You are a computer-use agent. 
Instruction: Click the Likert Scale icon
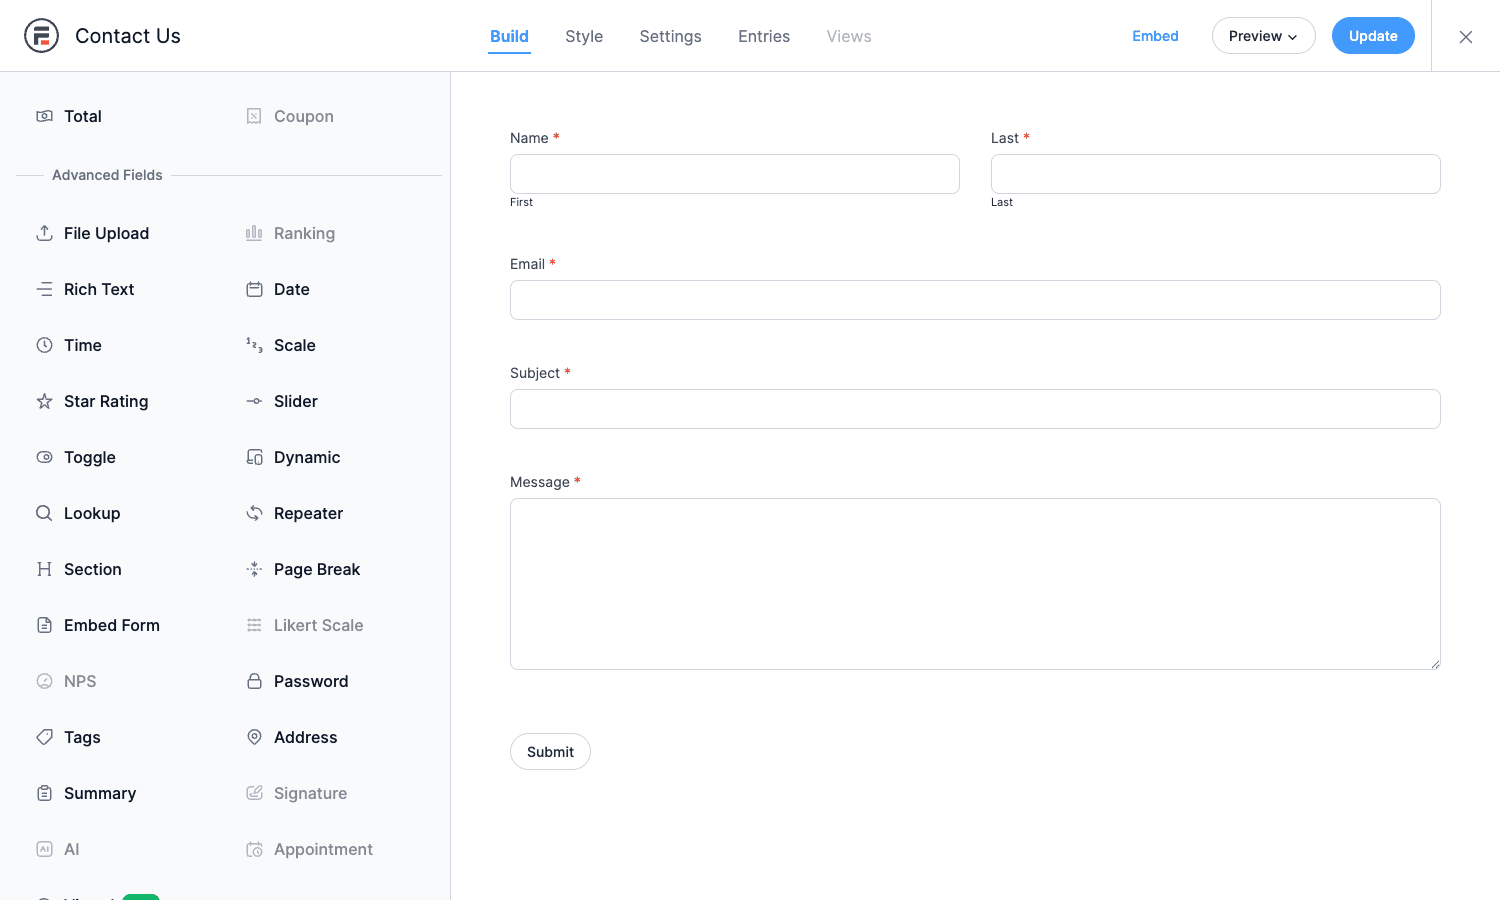coord(254,625)
